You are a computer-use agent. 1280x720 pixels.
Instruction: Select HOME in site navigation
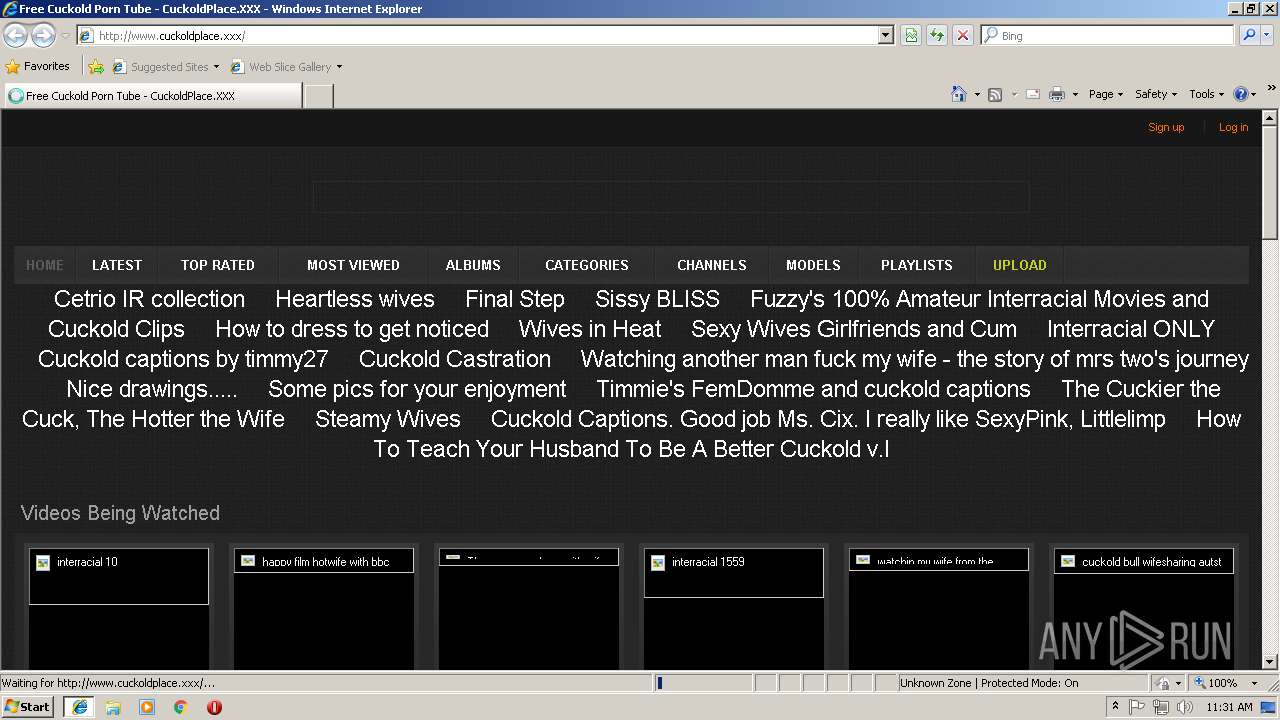[45, 265]
